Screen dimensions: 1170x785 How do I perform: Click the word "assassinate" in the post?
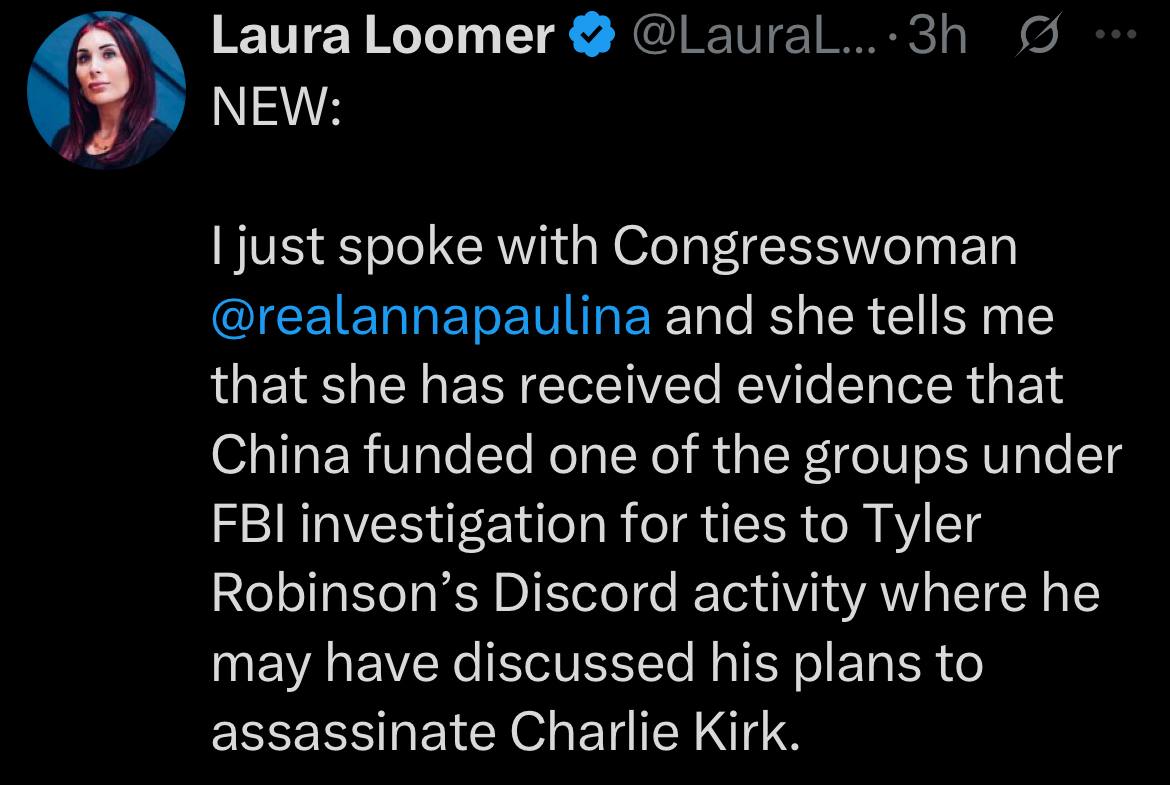[x=352, y=735]
